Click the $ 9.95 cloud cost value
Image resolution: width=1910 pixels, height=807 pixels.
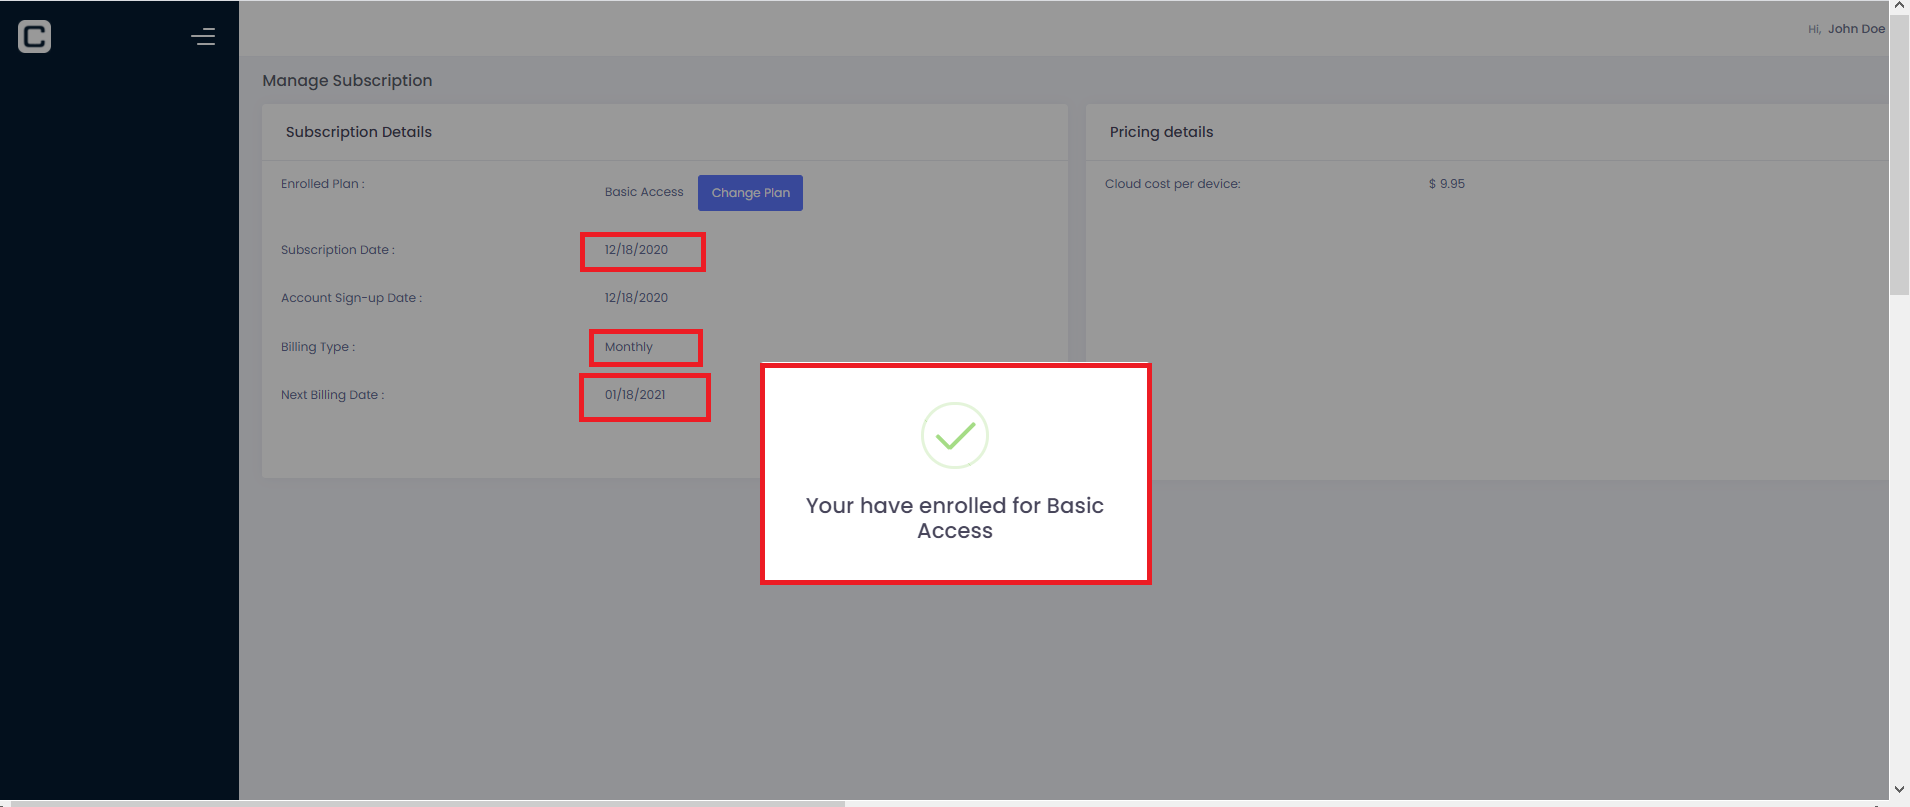click(x=1446, y=184)
